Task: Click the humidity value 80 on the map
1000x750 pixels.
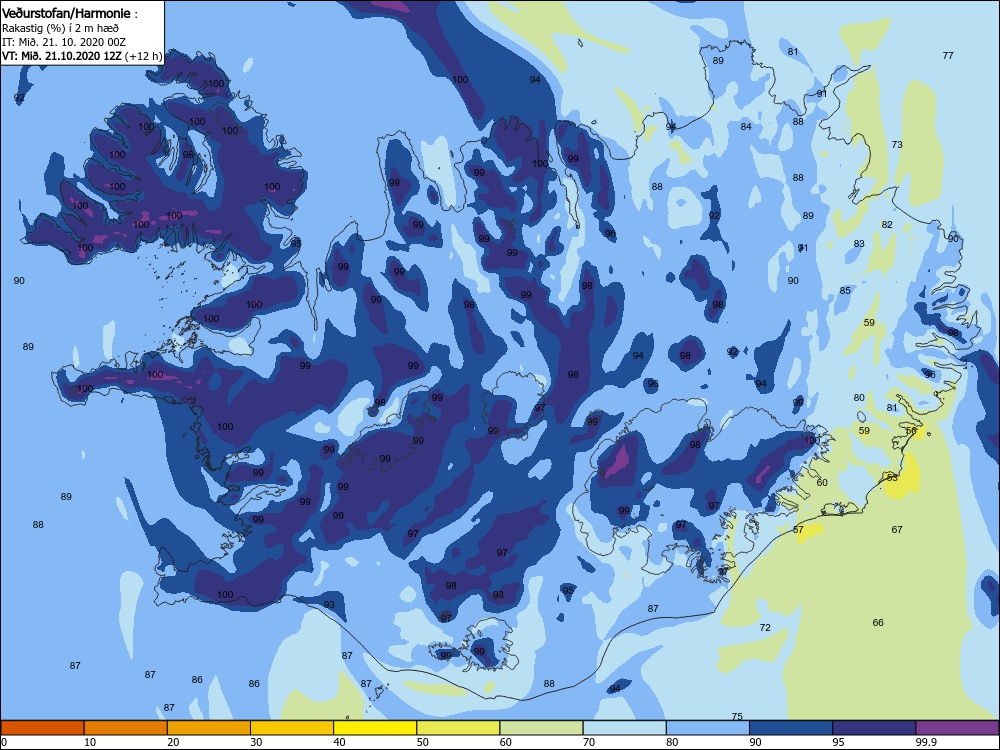Action: point(858,398)
